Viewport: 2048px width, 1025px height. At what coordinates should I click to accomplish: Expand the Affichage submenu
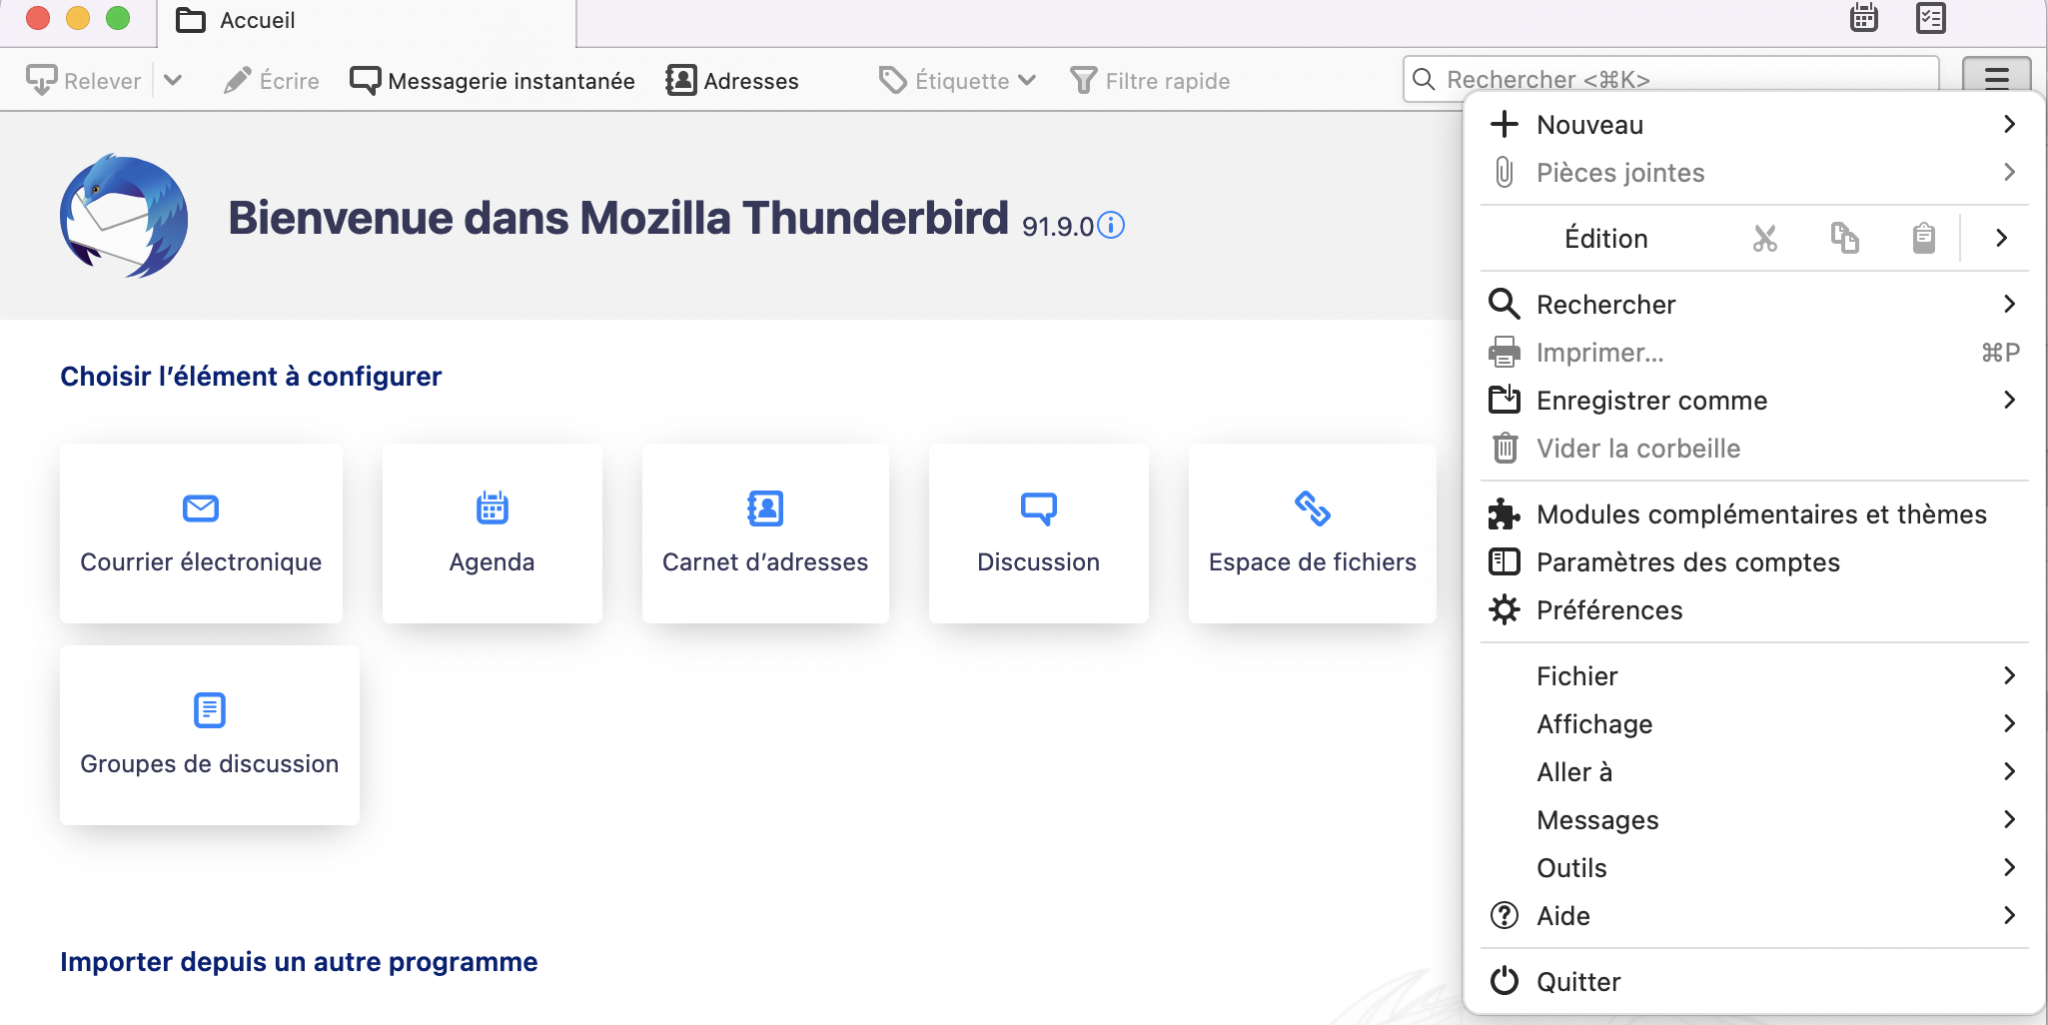1753,725
